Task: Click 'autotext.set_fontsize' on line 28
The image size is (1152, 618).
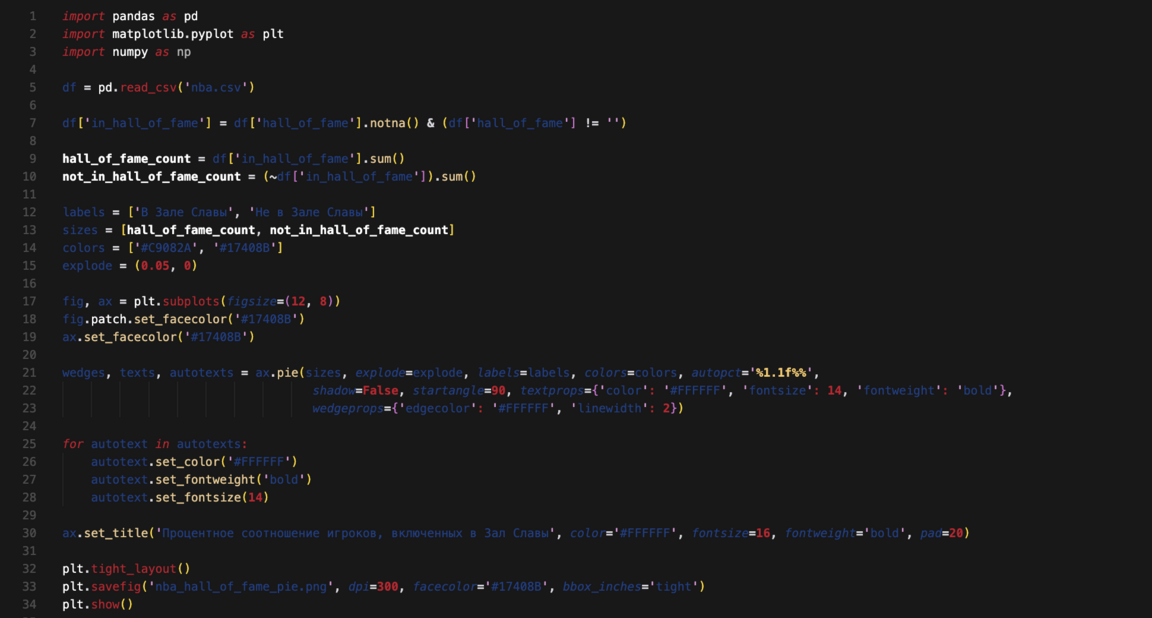Action: tap(166, 497)
